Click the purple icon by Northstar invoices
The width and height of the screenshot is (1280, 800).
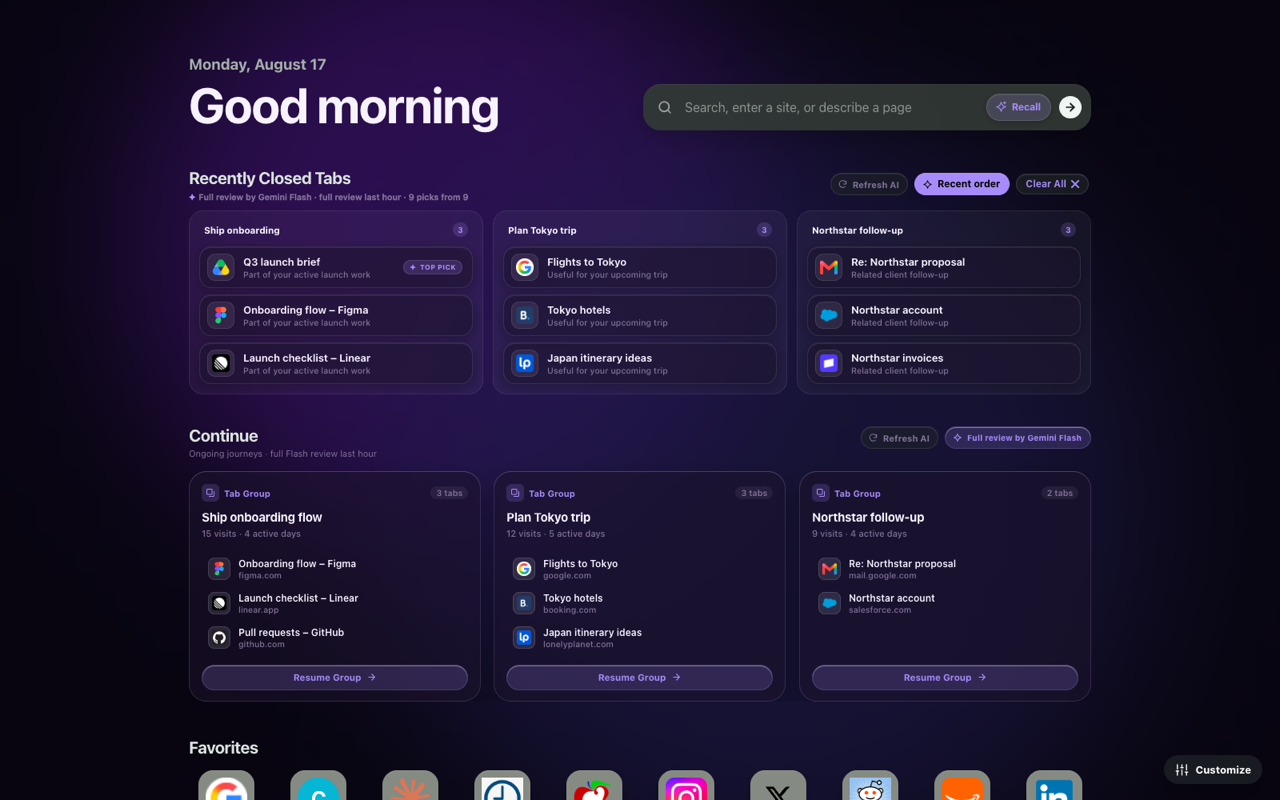(x=829, y=363)
